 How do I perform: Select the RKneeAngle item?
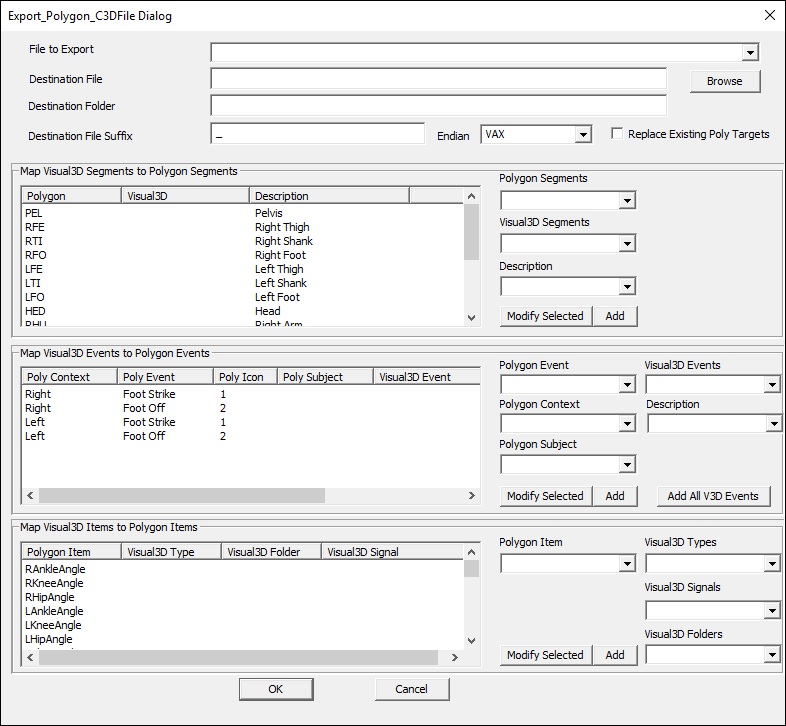(x=54, y=583)
